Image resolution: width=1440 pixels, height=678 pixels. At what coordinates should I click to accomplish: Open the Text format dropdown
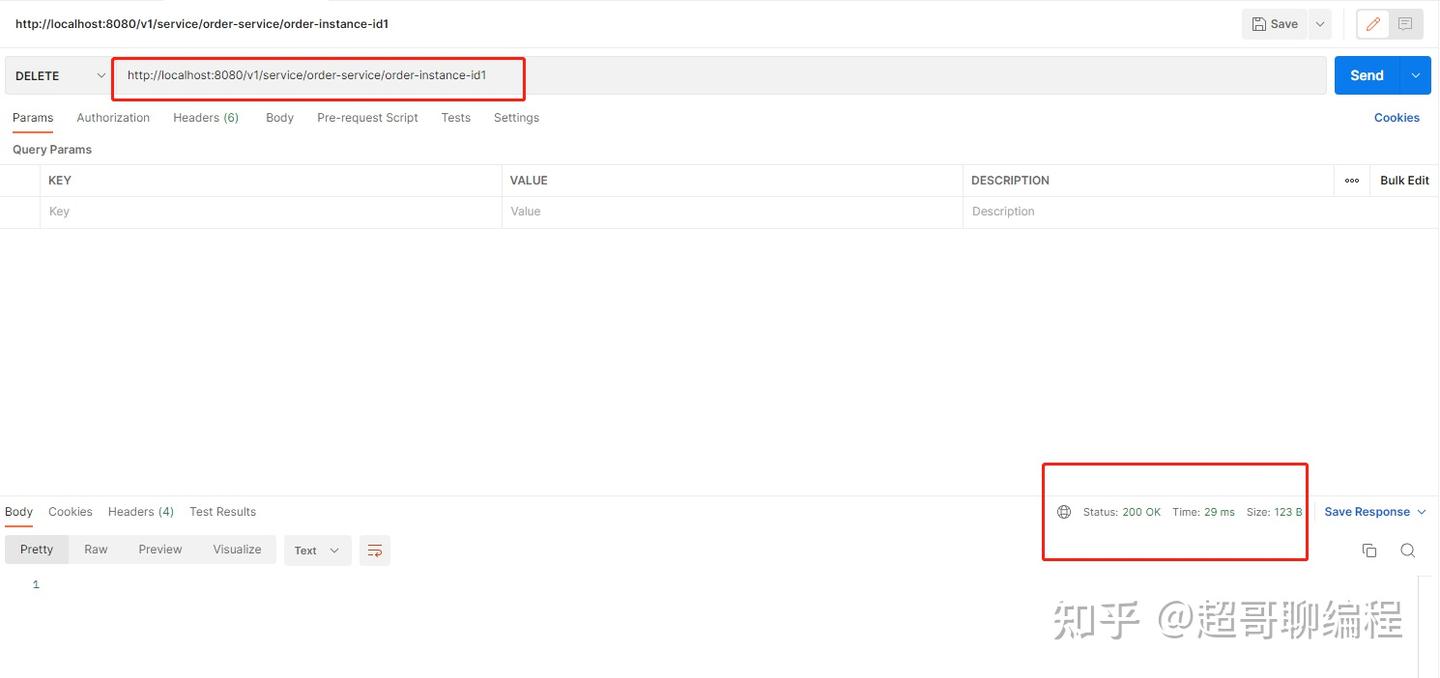(318, 551)
